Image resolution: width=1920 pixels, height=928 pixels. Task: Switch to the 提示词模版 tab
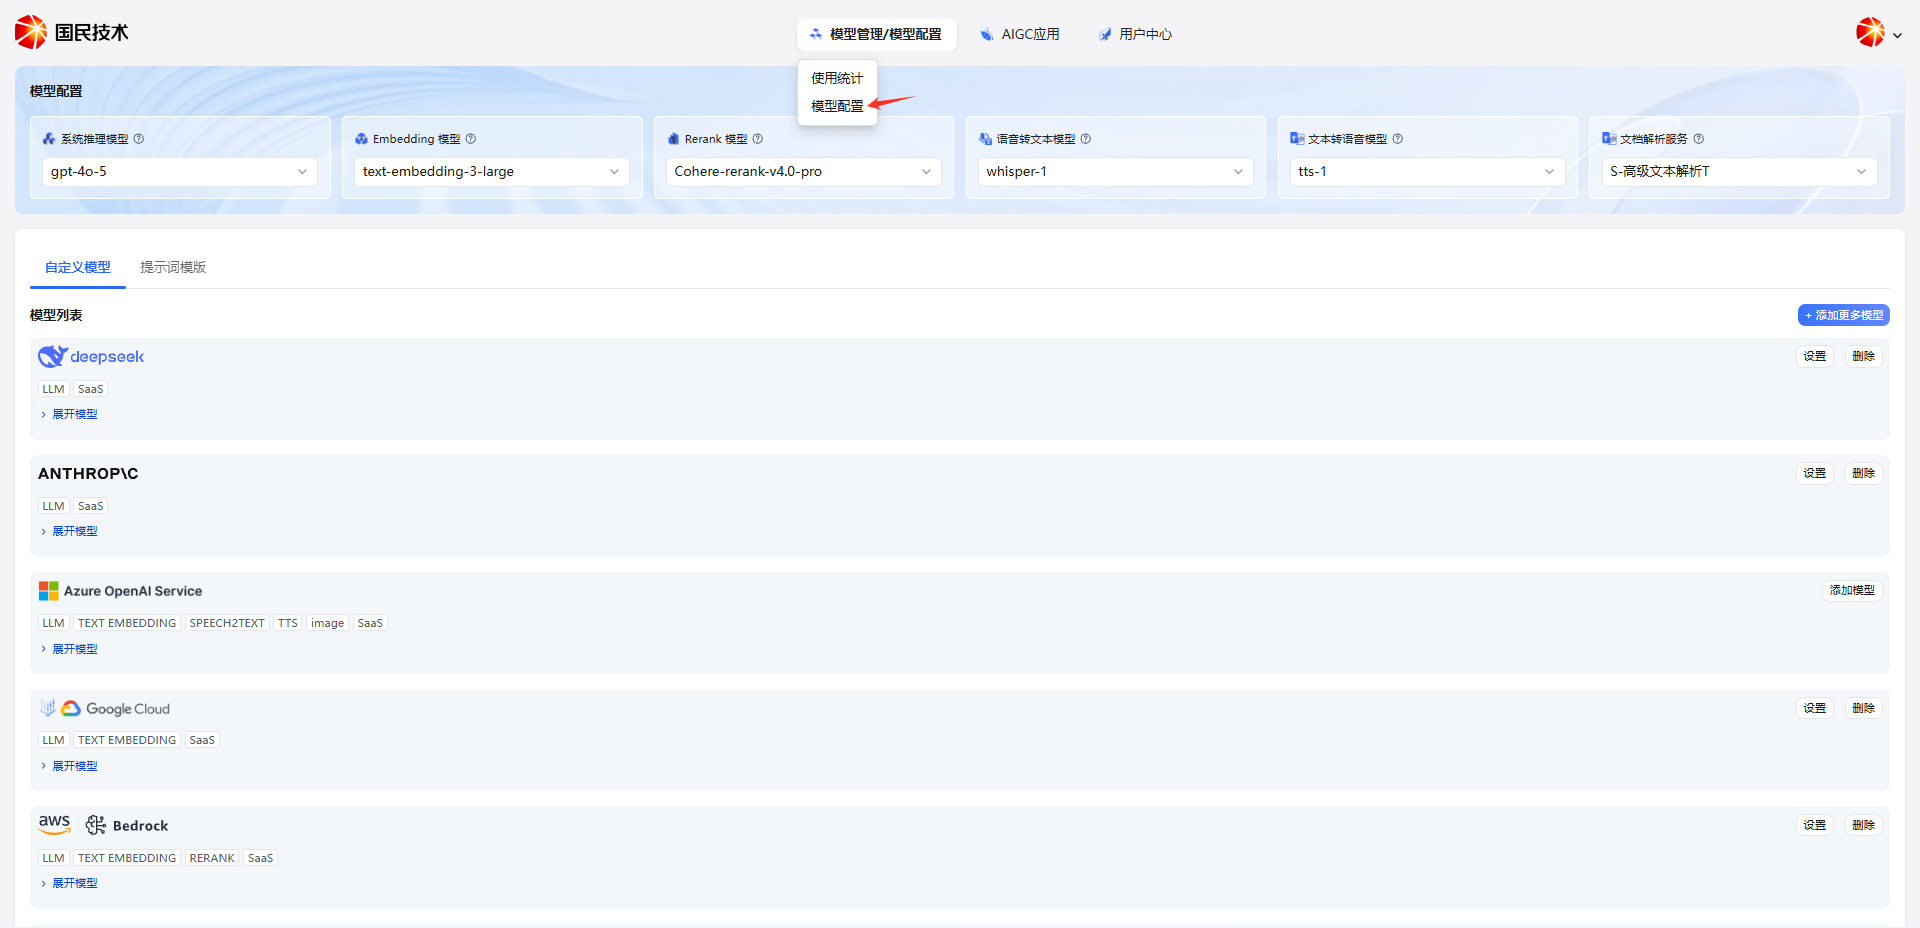(x=173, y=267)
